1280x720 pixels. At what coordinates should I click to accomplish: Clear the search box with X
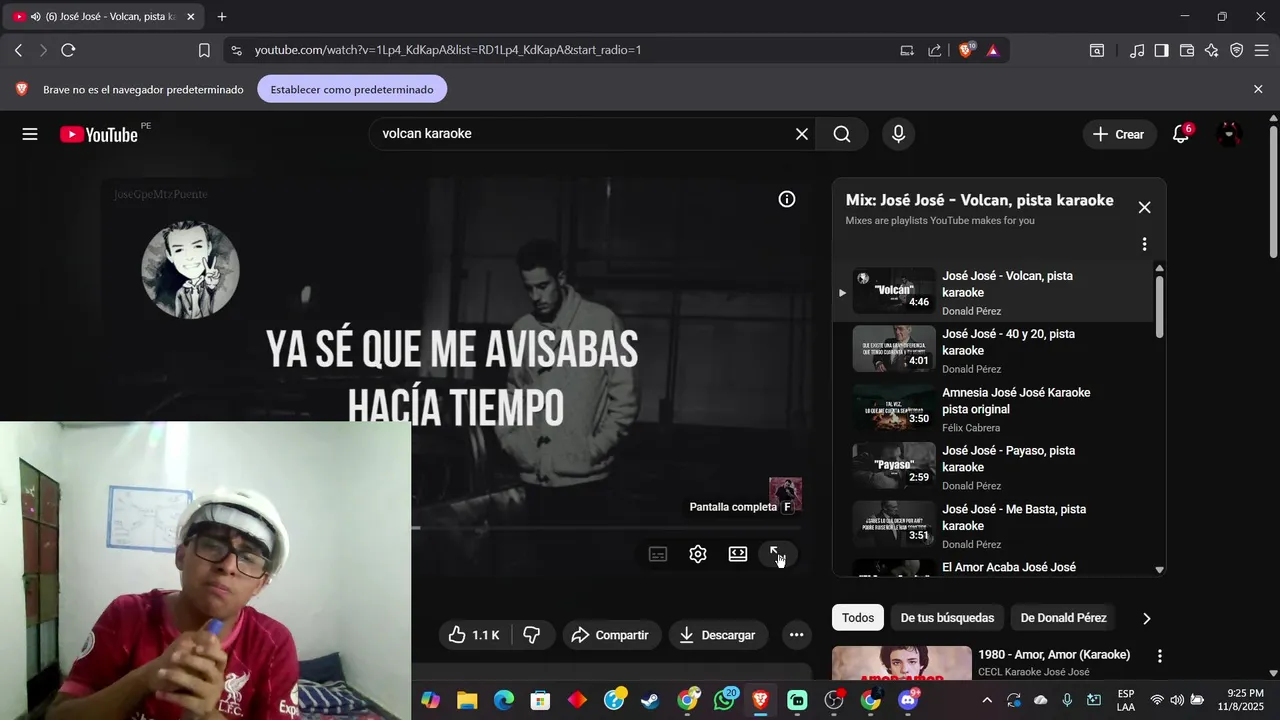coord(802,134)
